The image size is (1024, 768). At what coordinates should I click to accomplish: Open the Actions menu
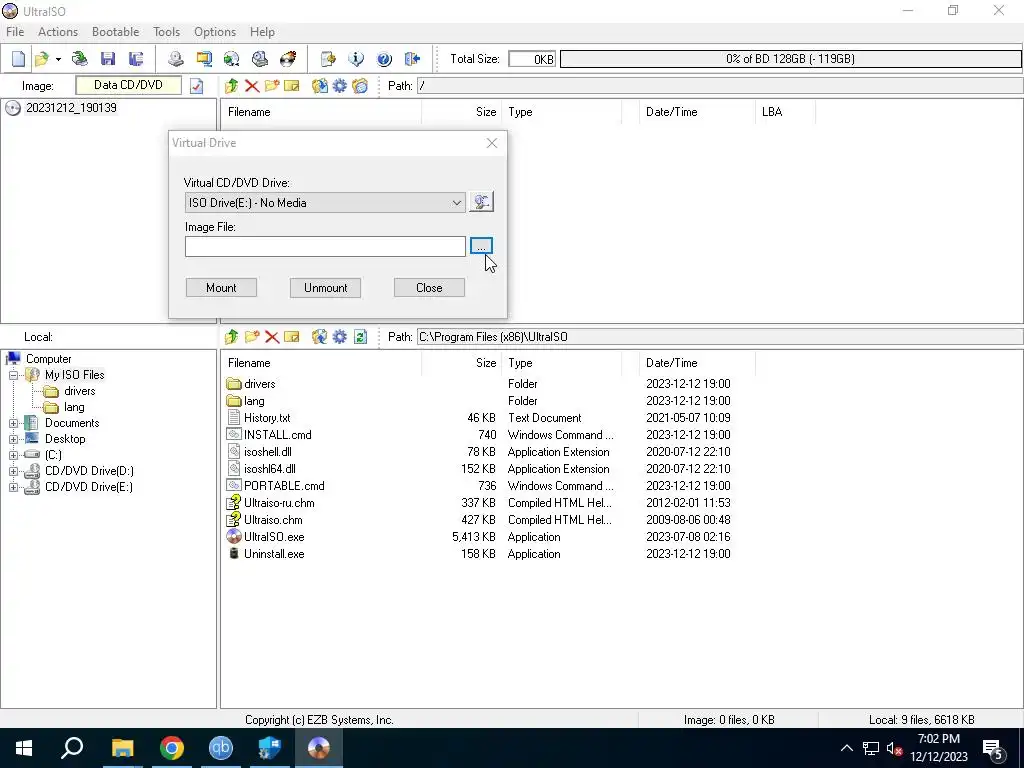pyautogui.click(x=57, y=32)
